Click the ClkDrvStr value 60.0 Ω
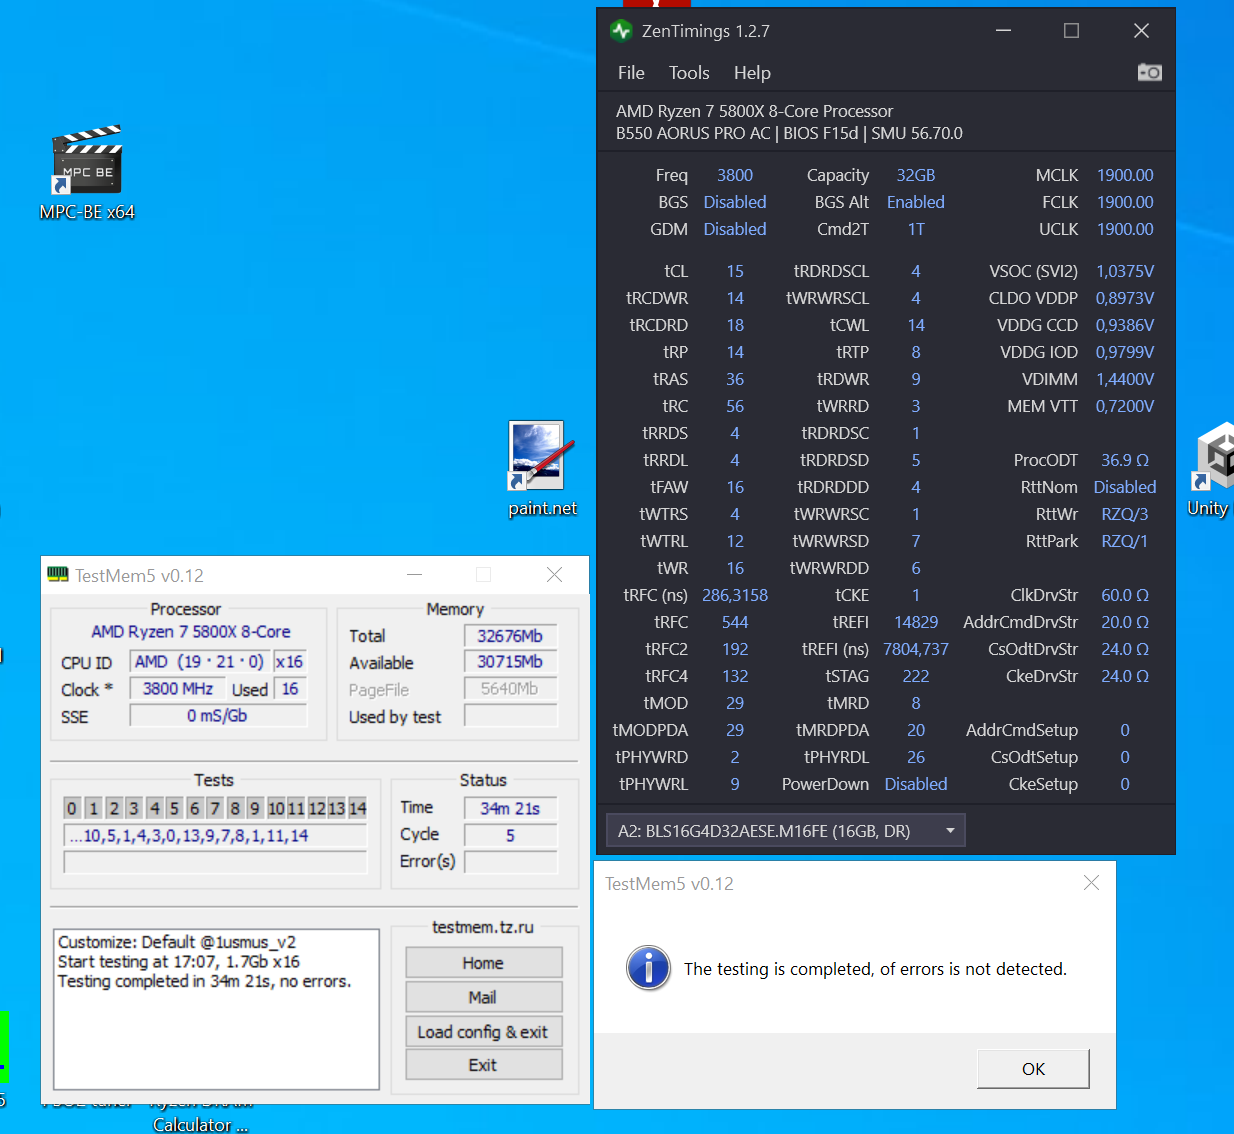Viewport: 1234px width, 1134px height. [1125, 595]
